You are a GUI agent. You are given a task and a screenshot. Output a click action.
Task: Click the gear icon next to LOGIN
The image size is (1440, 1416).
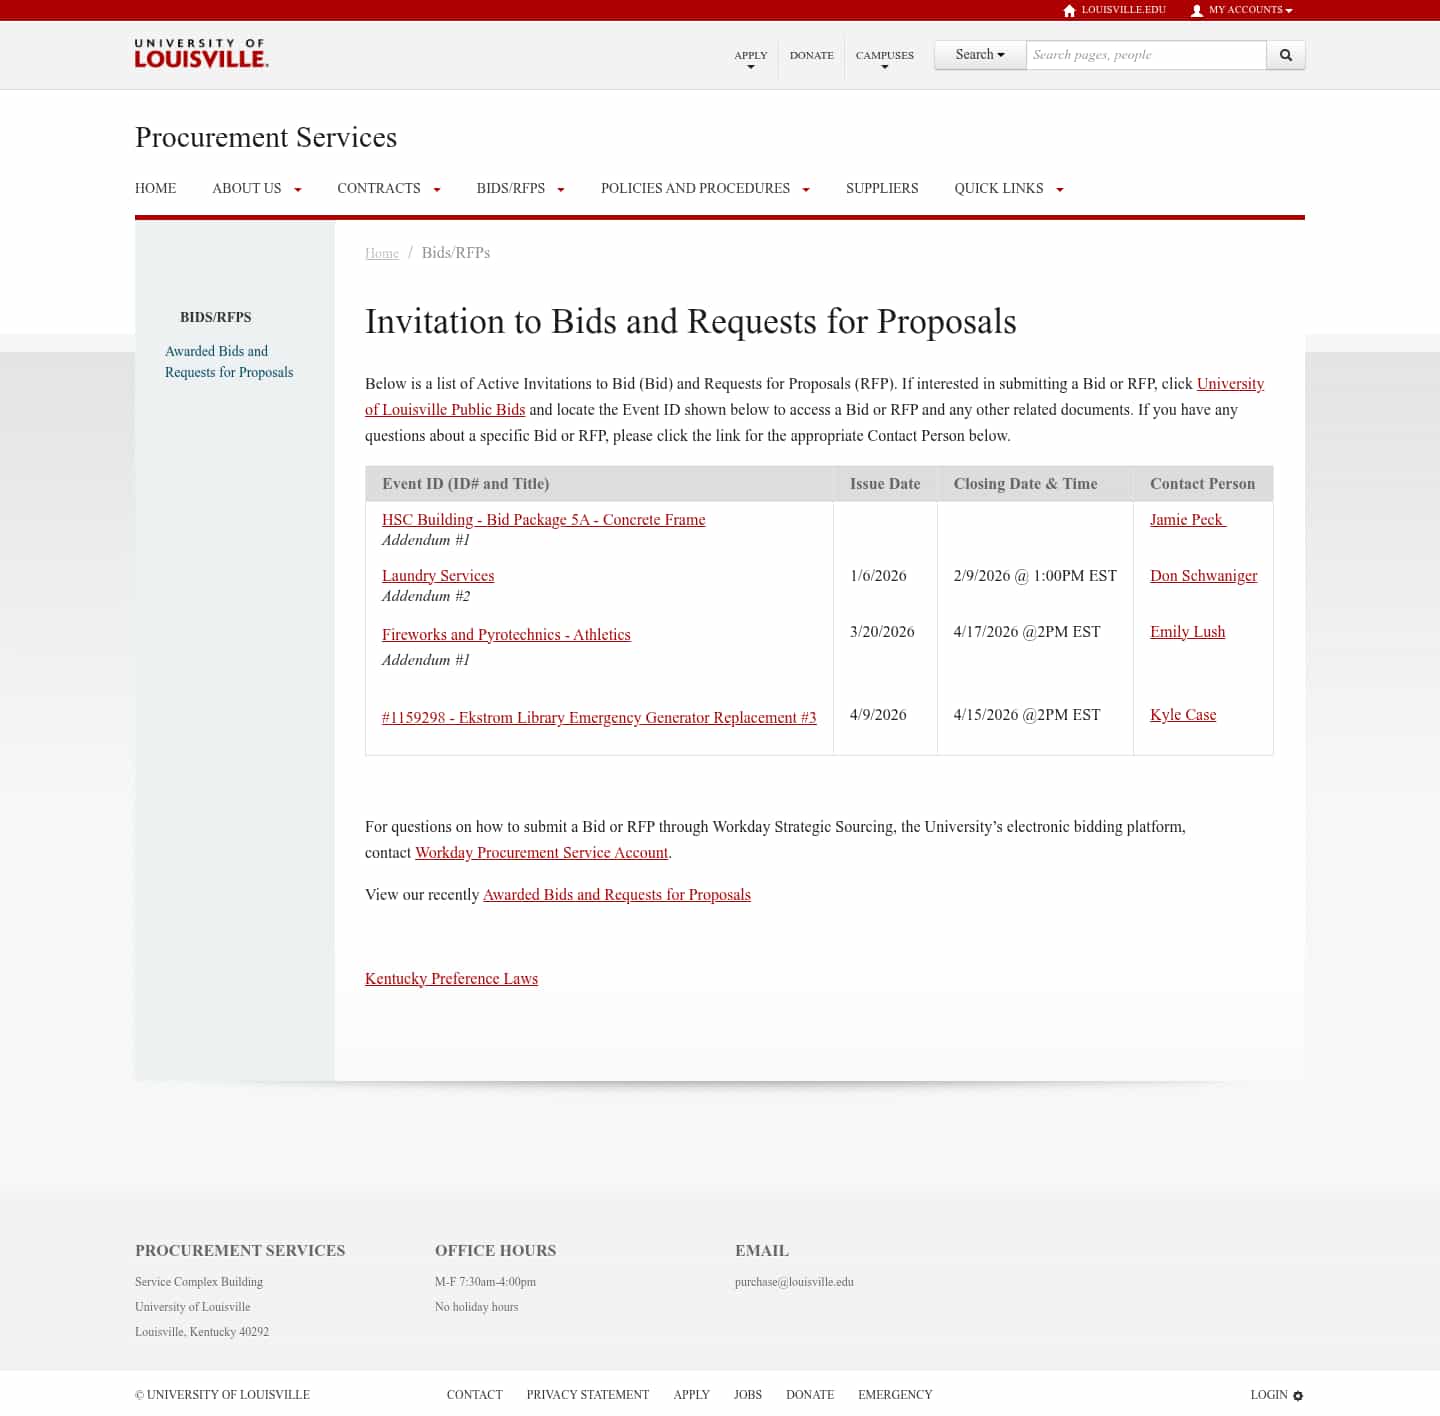click(x=1297, y=1395)
